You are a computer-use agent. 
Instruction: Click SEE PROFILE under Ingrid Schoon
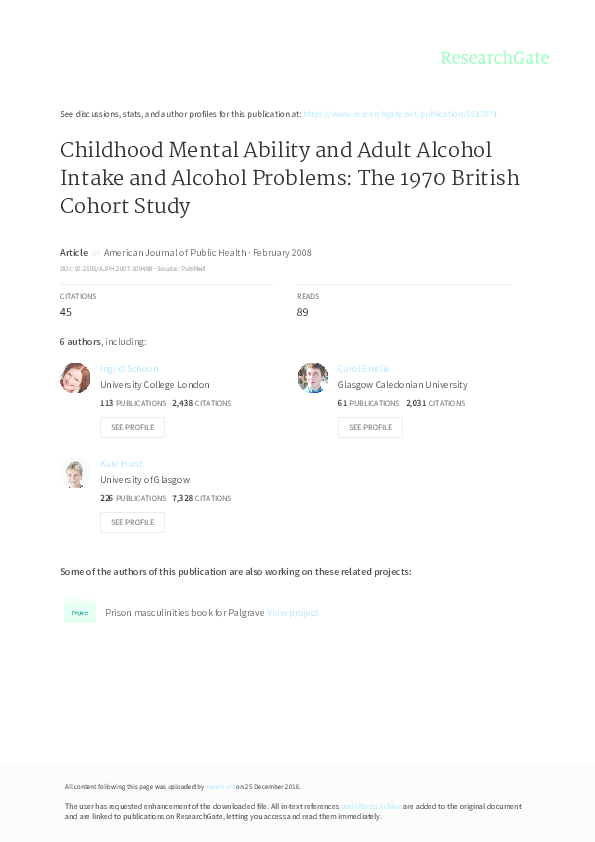[132, 427]
